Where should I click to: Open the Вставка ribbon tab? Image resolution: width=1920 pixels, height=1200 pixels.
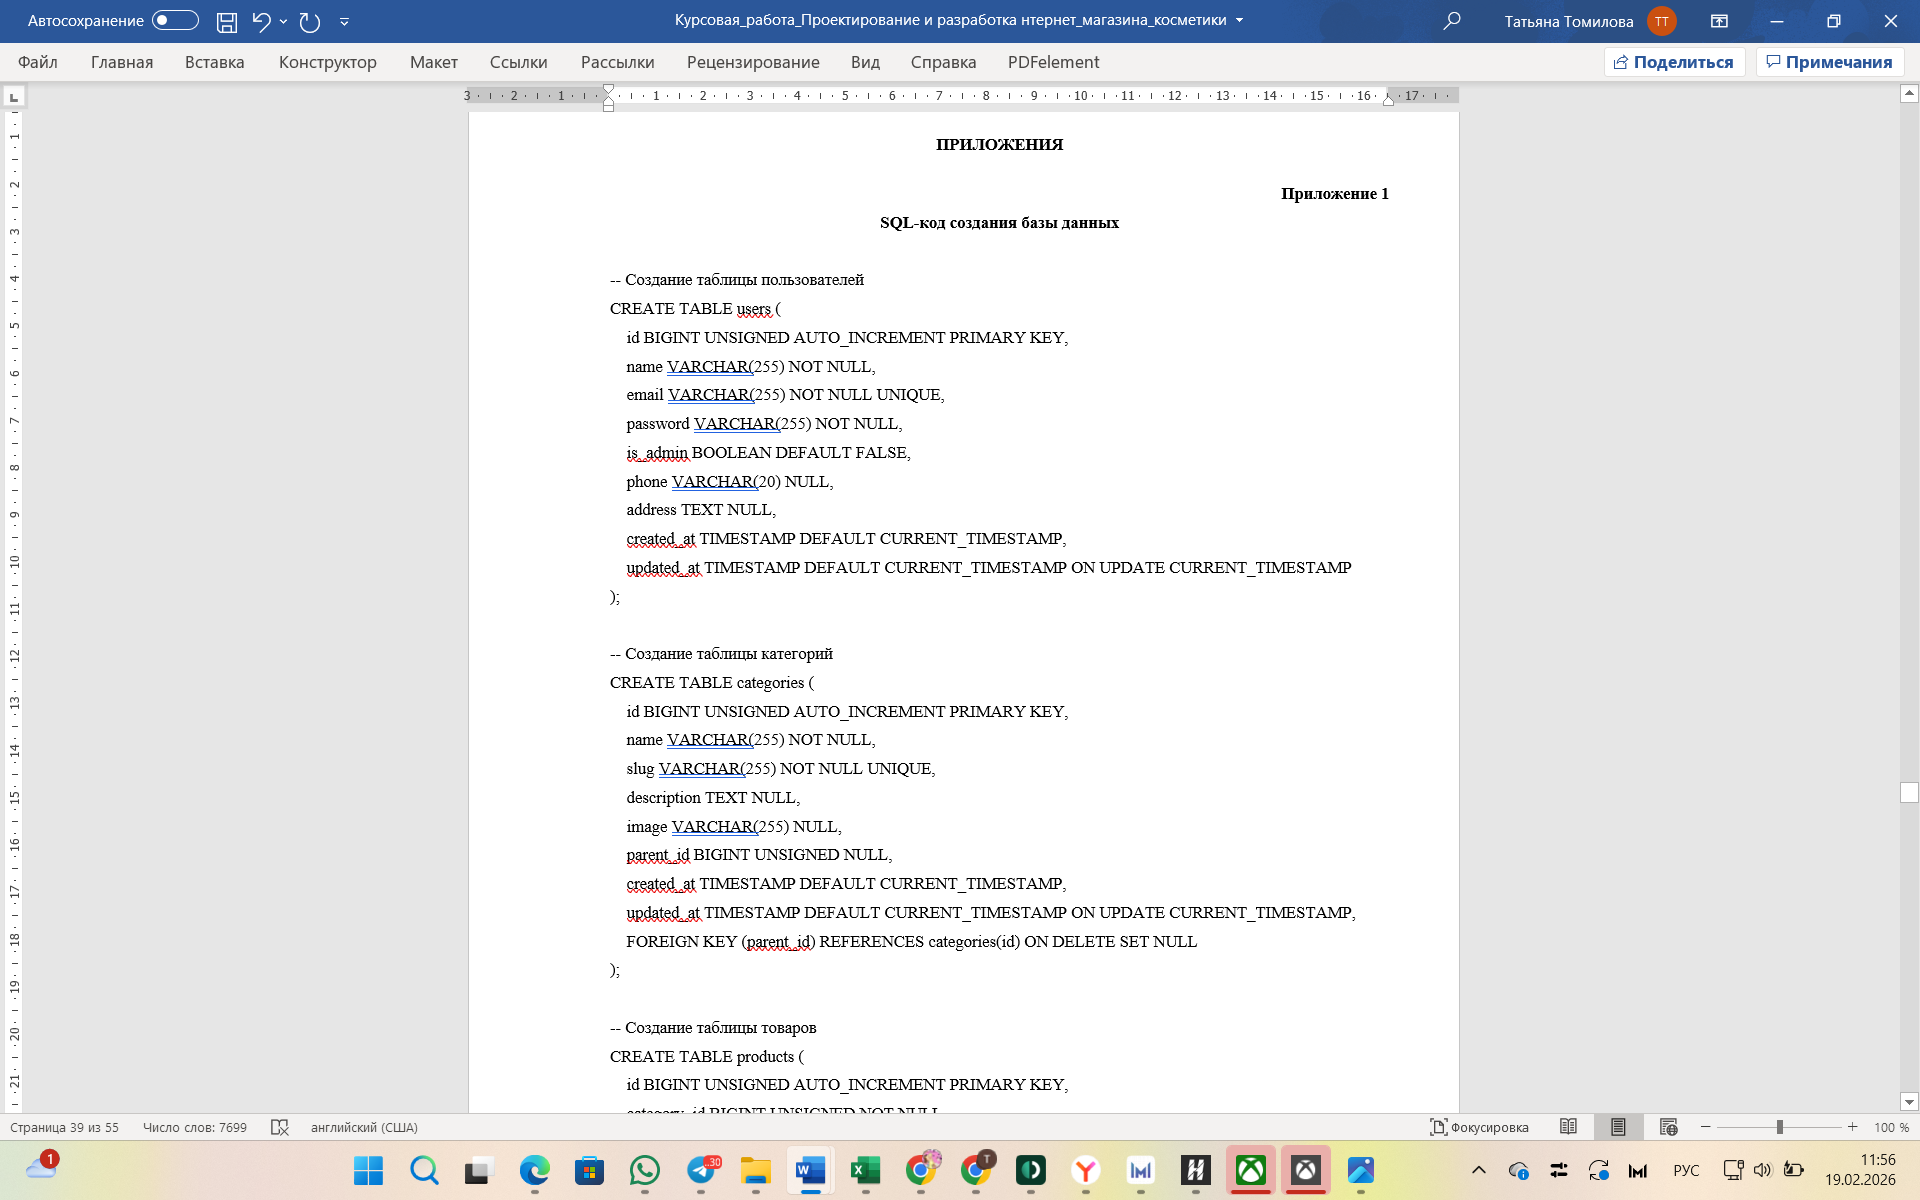click(214, 62)
